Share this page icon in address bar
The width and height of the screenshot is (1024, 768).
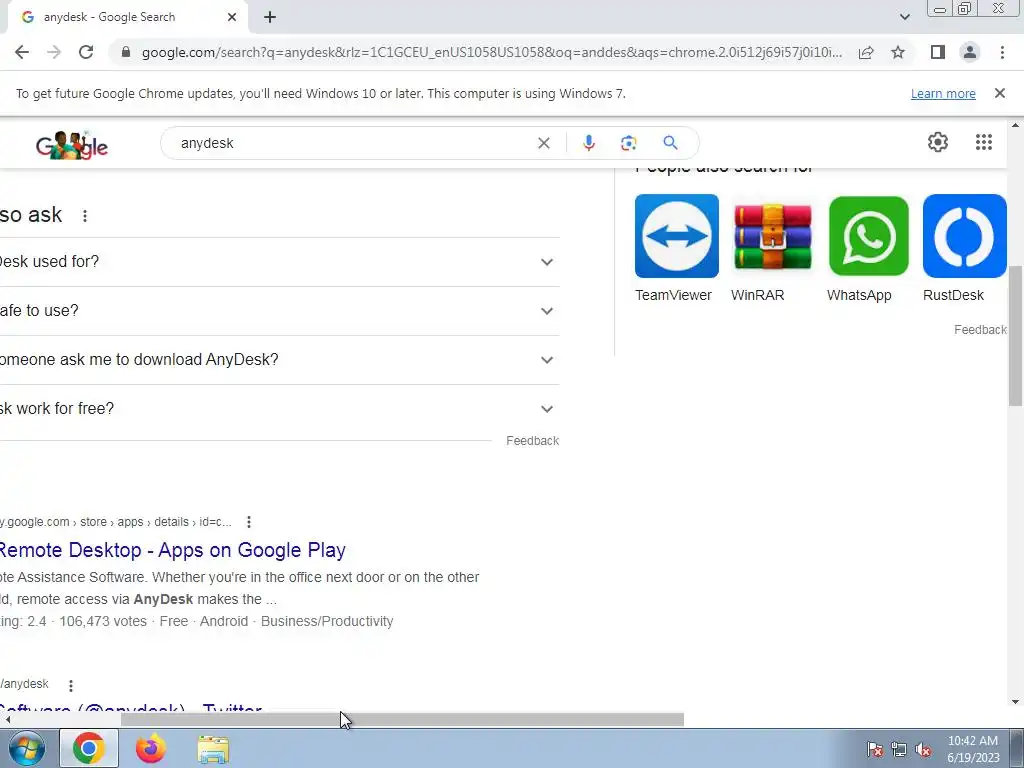[866, 52]
